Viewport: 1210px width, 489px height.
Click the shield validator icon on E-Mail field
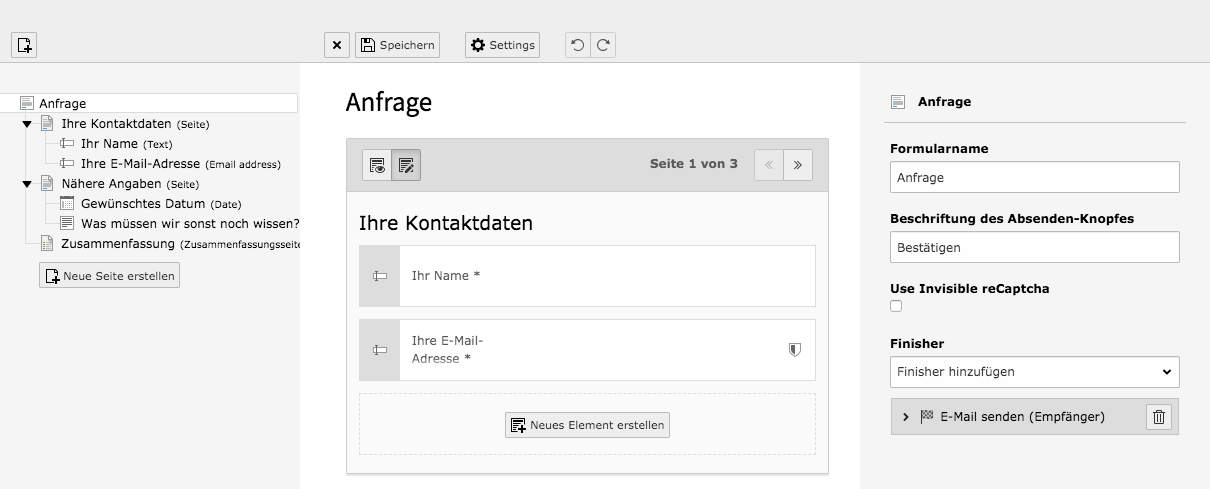coord(795,349)
